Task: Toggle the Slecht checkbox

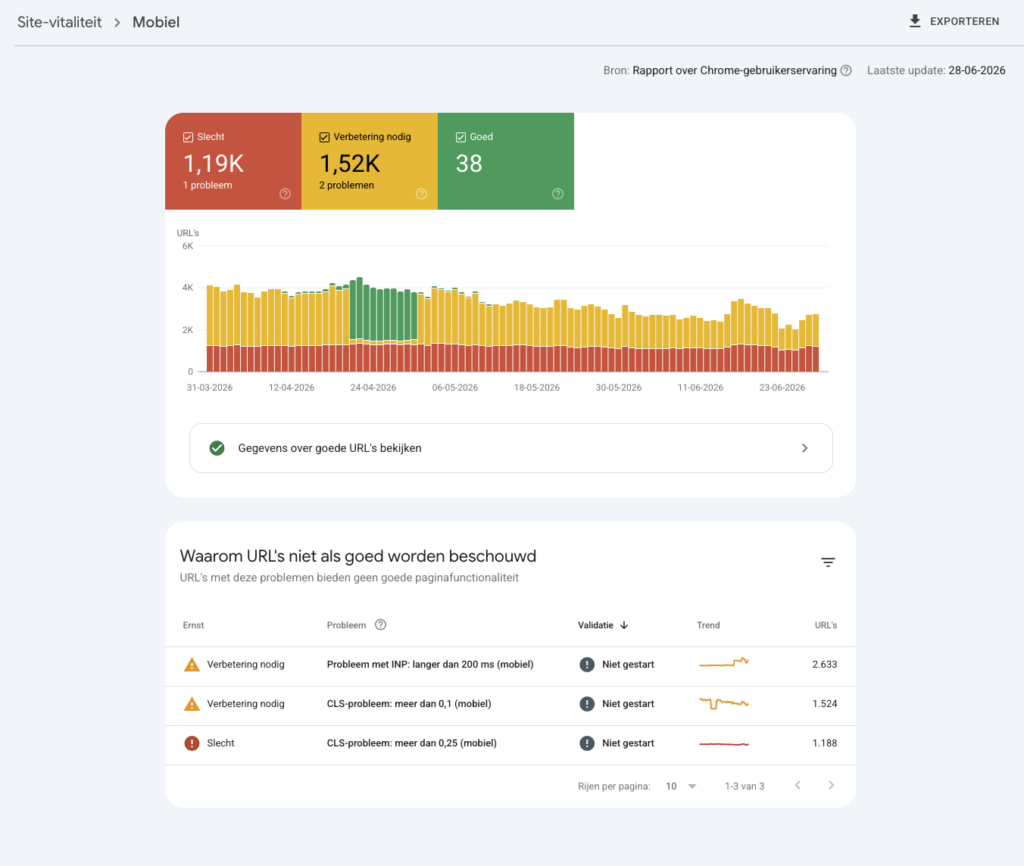Action: 188,137
